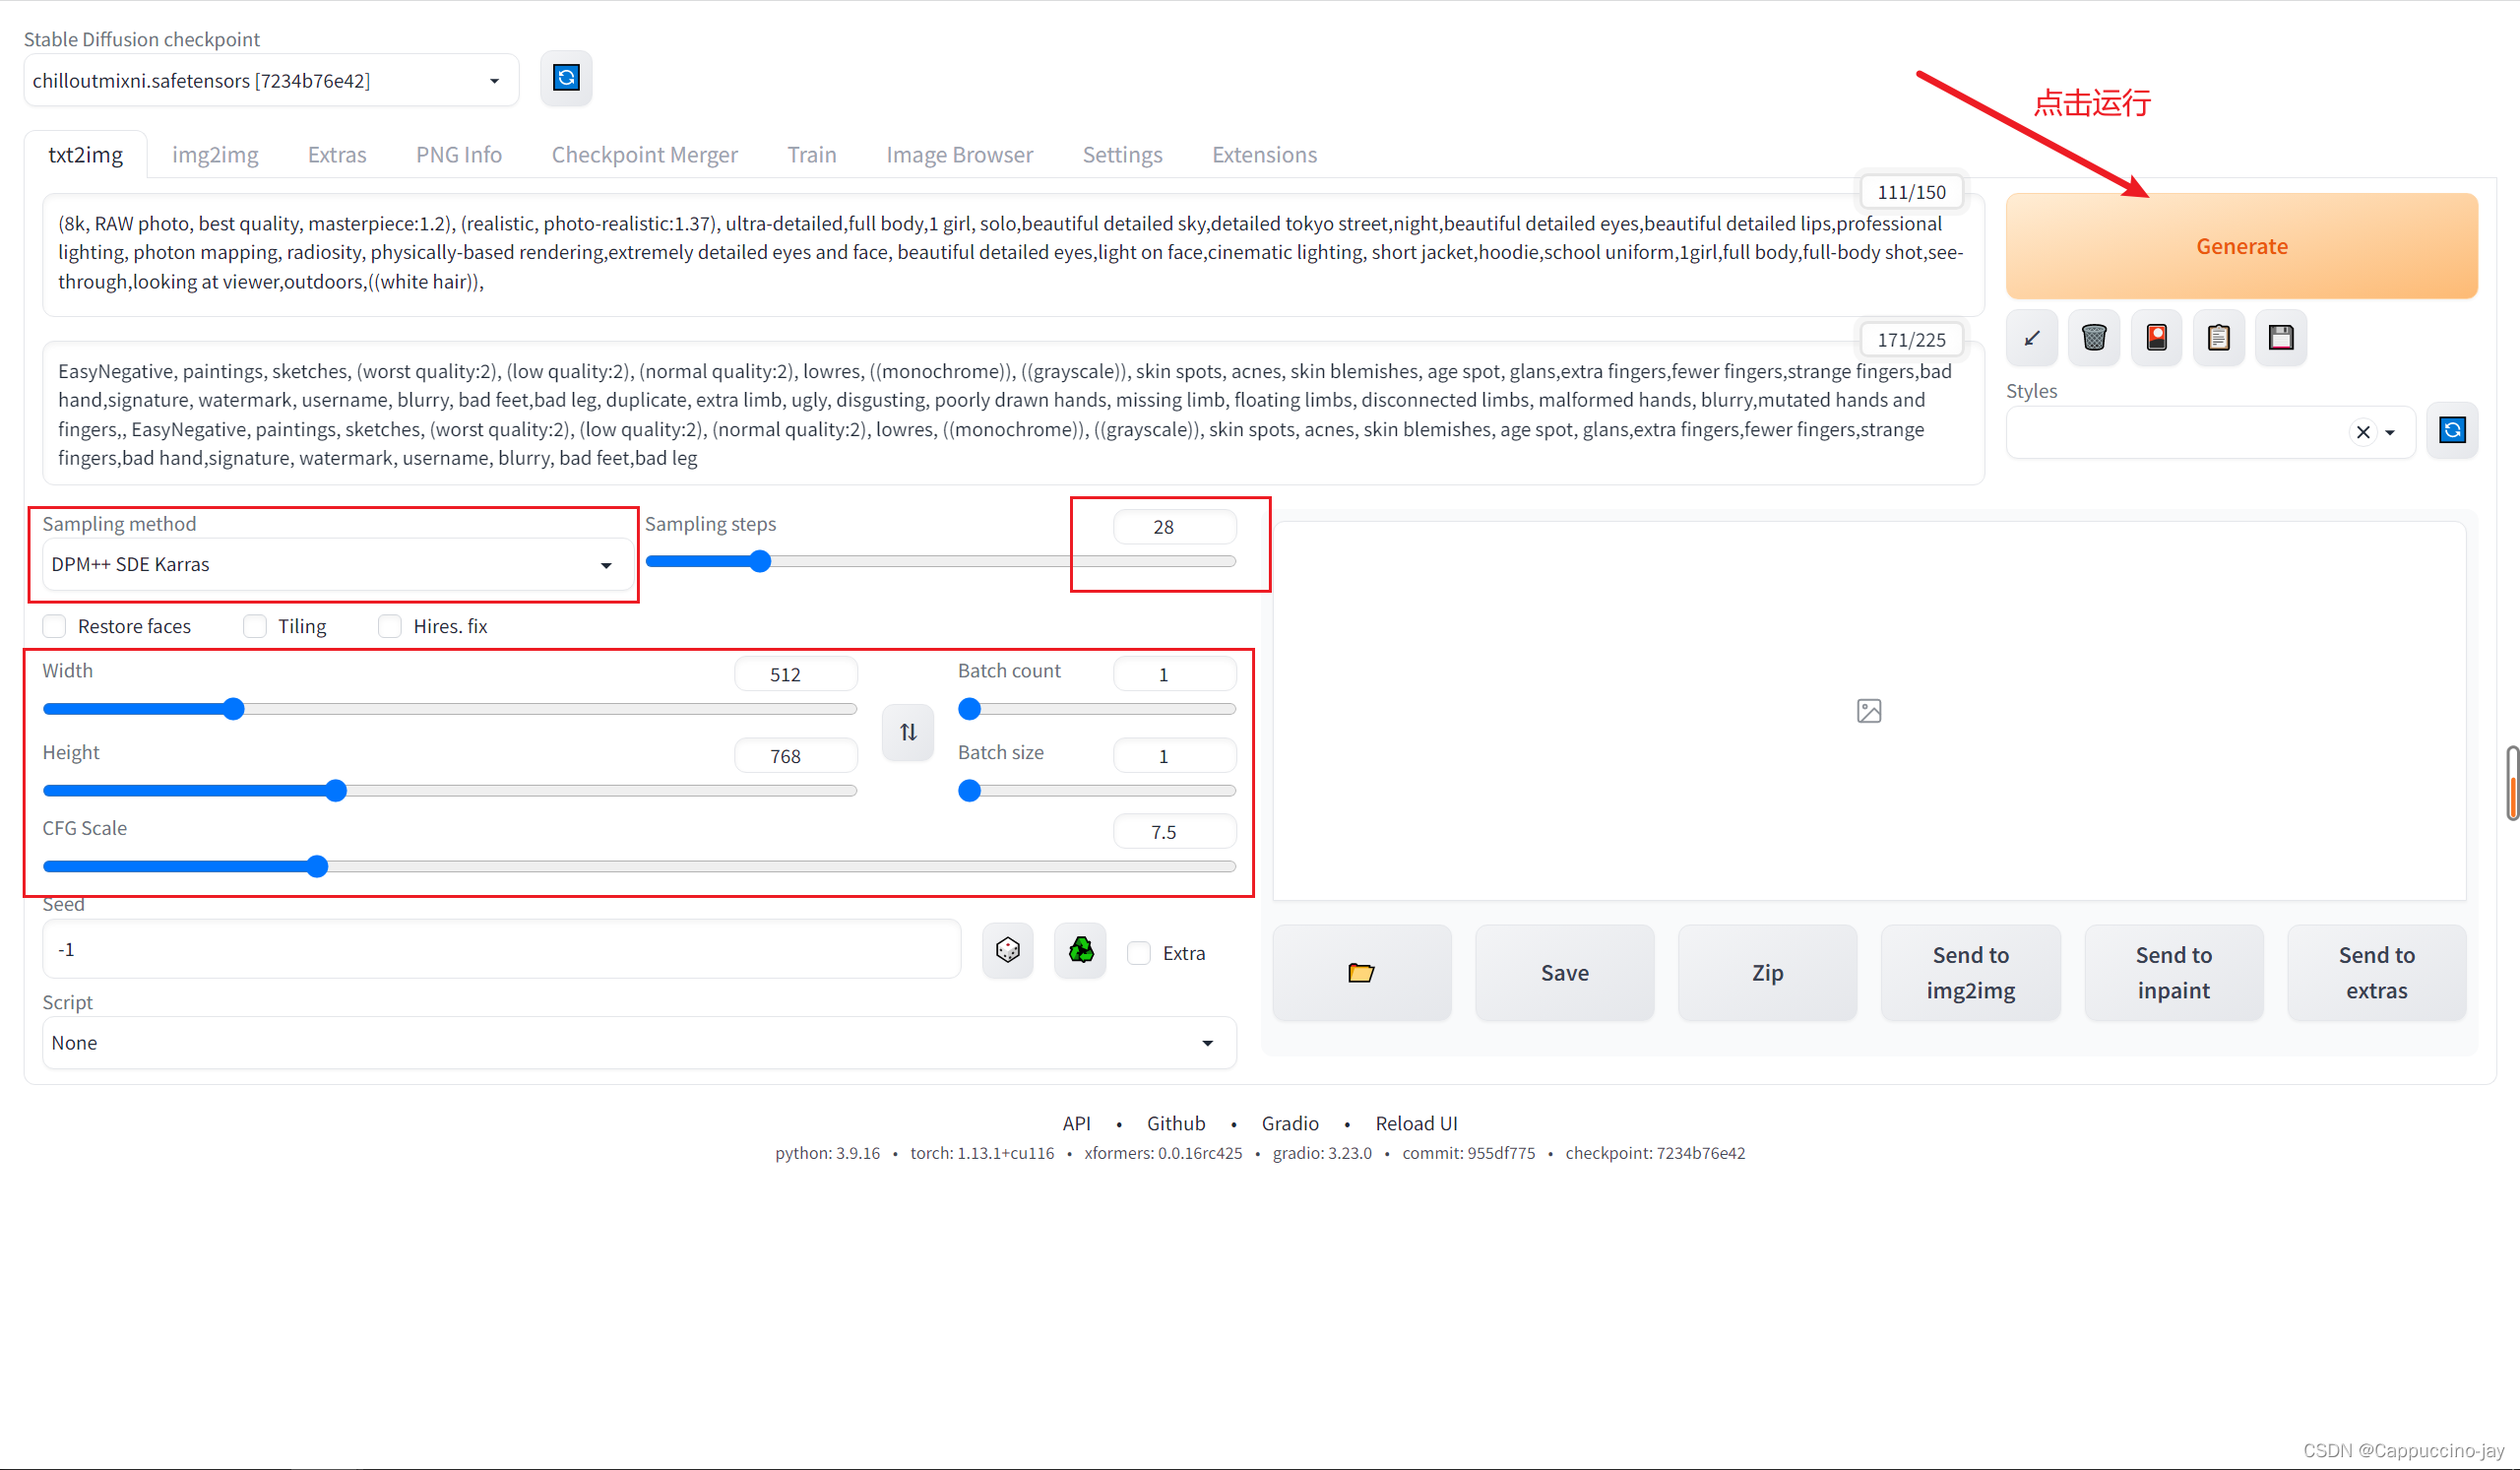Open the Settings tab

tap(1123, 155)
